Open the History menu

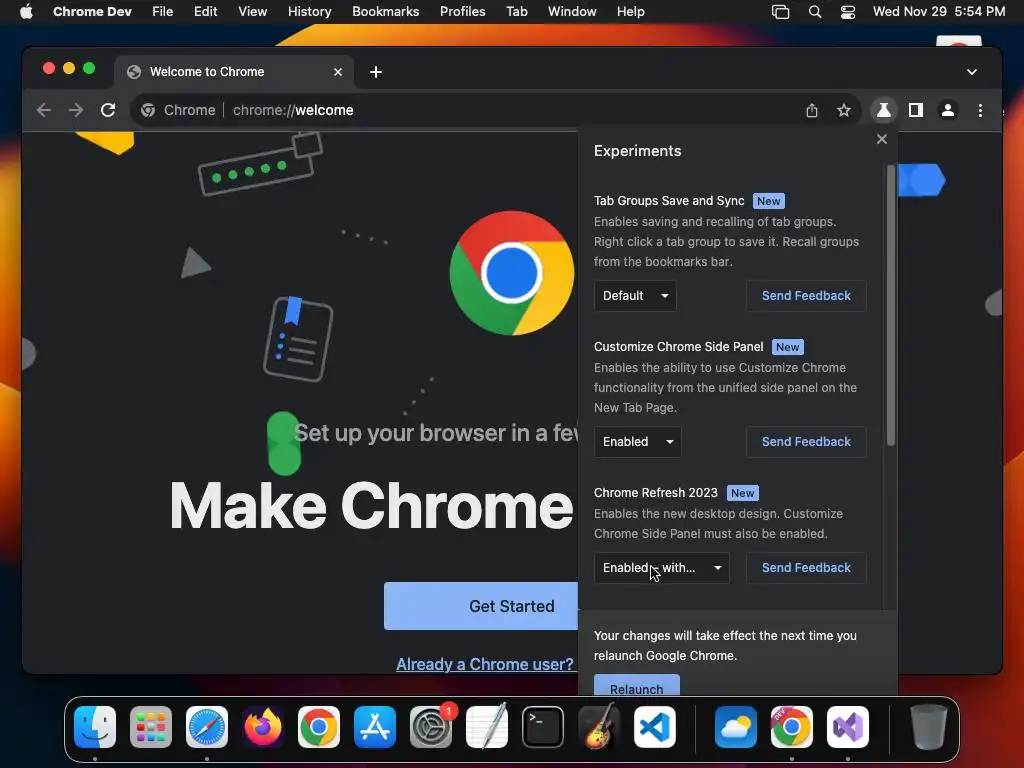click(310, 11)
